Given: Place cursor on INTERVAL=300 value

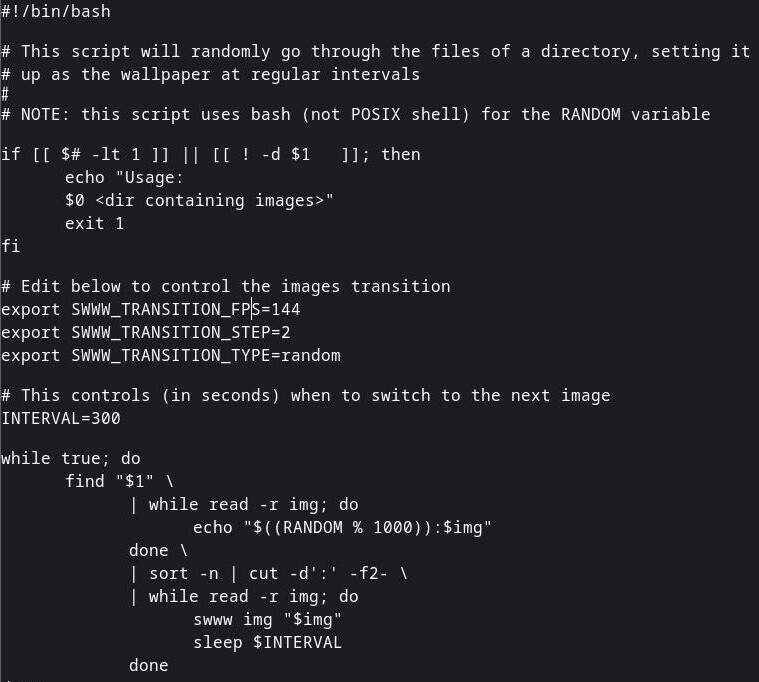Looking at the screenshot, I should point(106,419).
